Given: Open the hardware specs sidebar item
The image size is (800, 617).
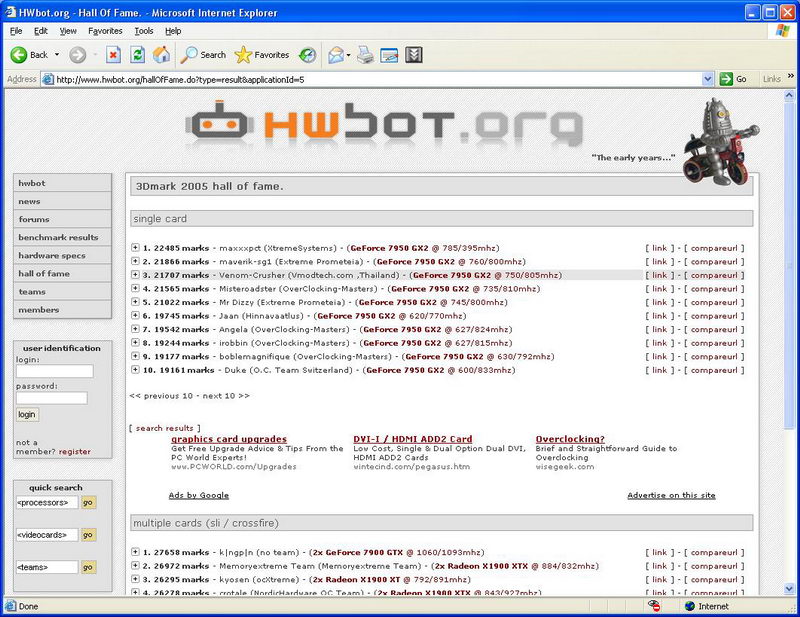Looking at the screenshot, I should point(62,255).
